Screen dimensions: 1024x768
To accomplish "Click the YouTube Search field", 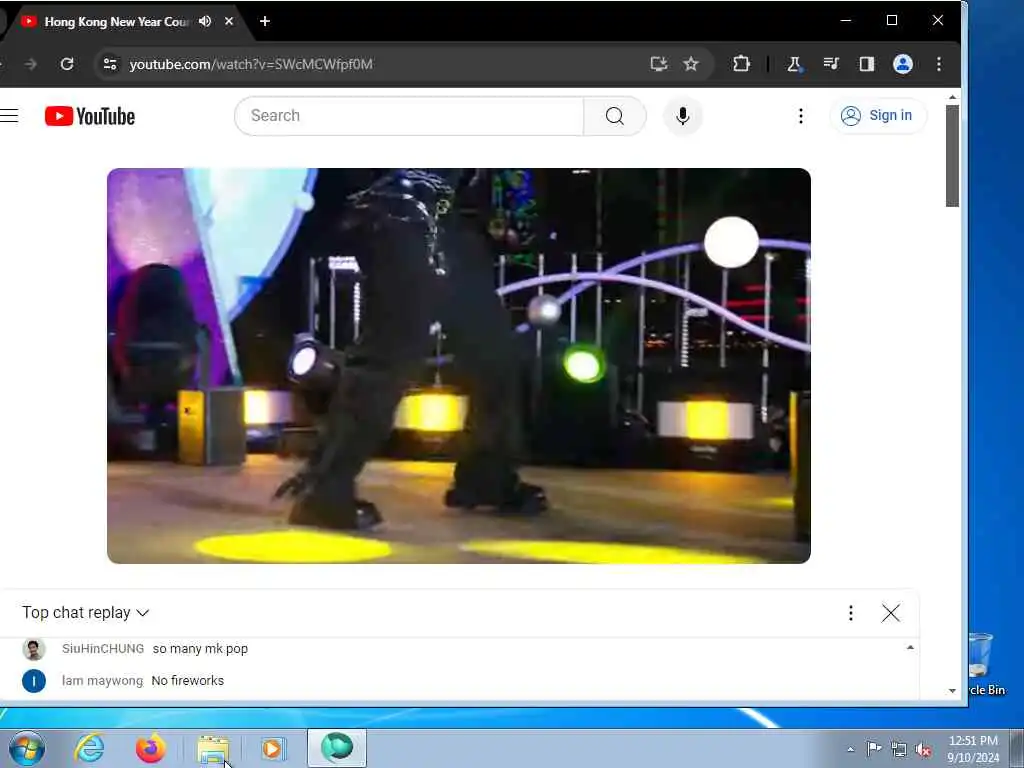I will (x=409, y=116).
